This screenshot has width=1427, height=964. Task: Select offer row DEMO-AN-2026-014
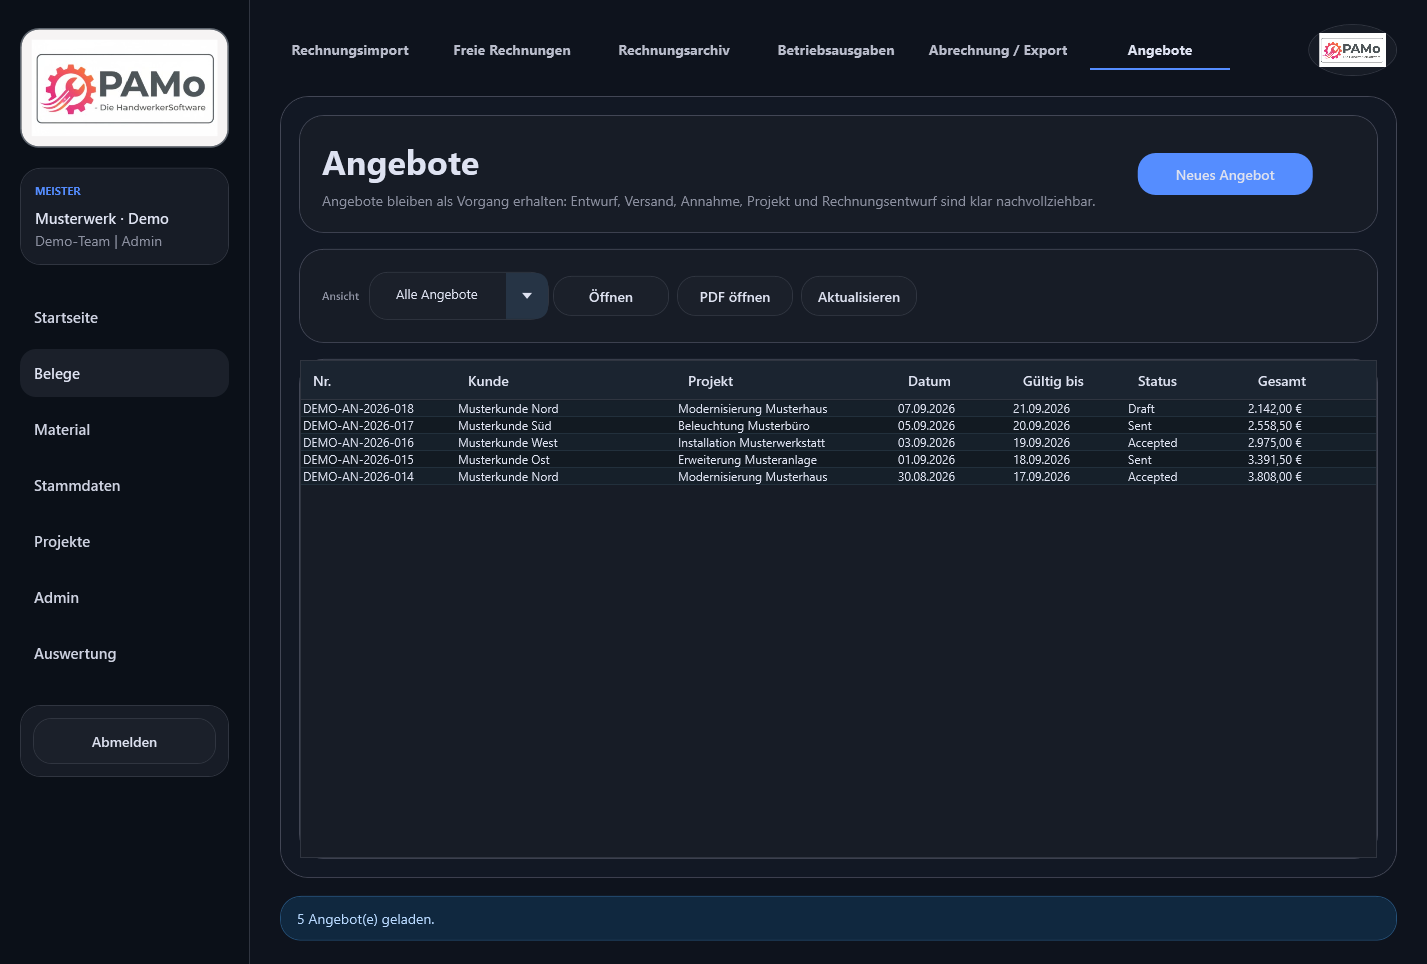tap(838, 477)
